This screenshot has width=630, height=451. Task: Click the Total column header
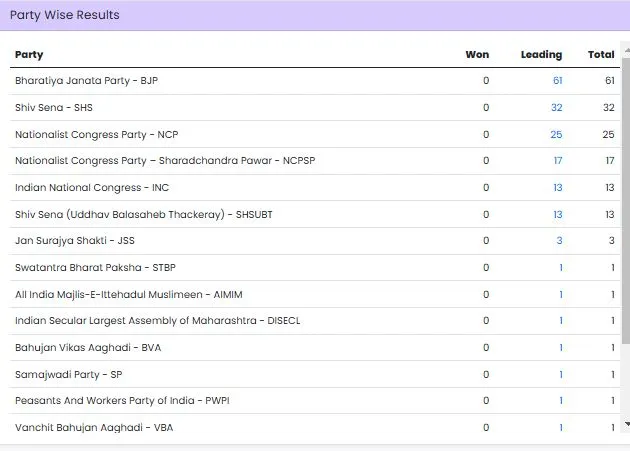coord(601,55)
